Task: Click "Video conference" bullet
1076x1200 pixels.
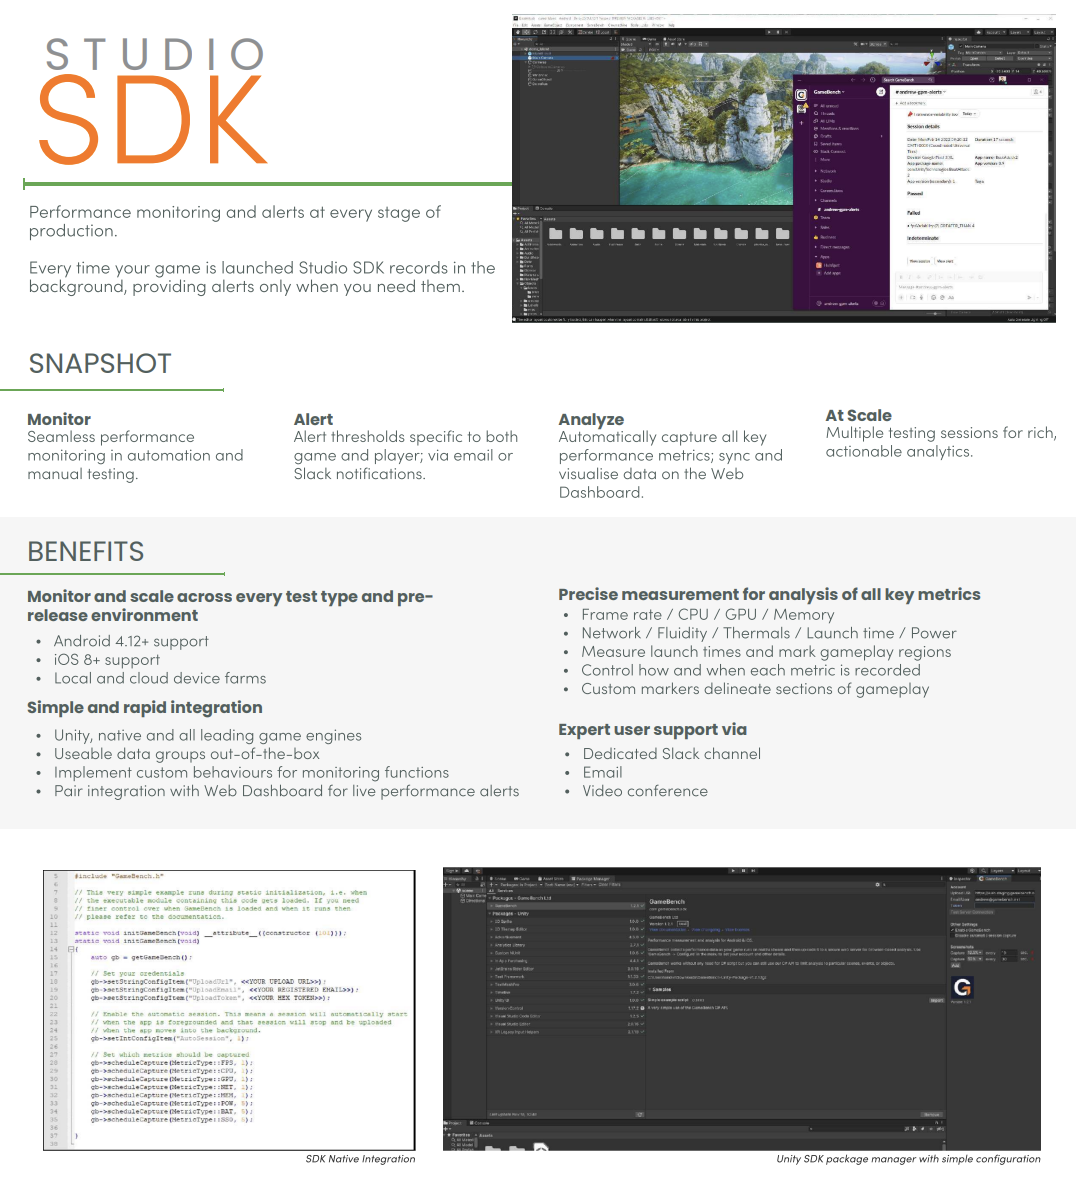Action: [645, 791]
